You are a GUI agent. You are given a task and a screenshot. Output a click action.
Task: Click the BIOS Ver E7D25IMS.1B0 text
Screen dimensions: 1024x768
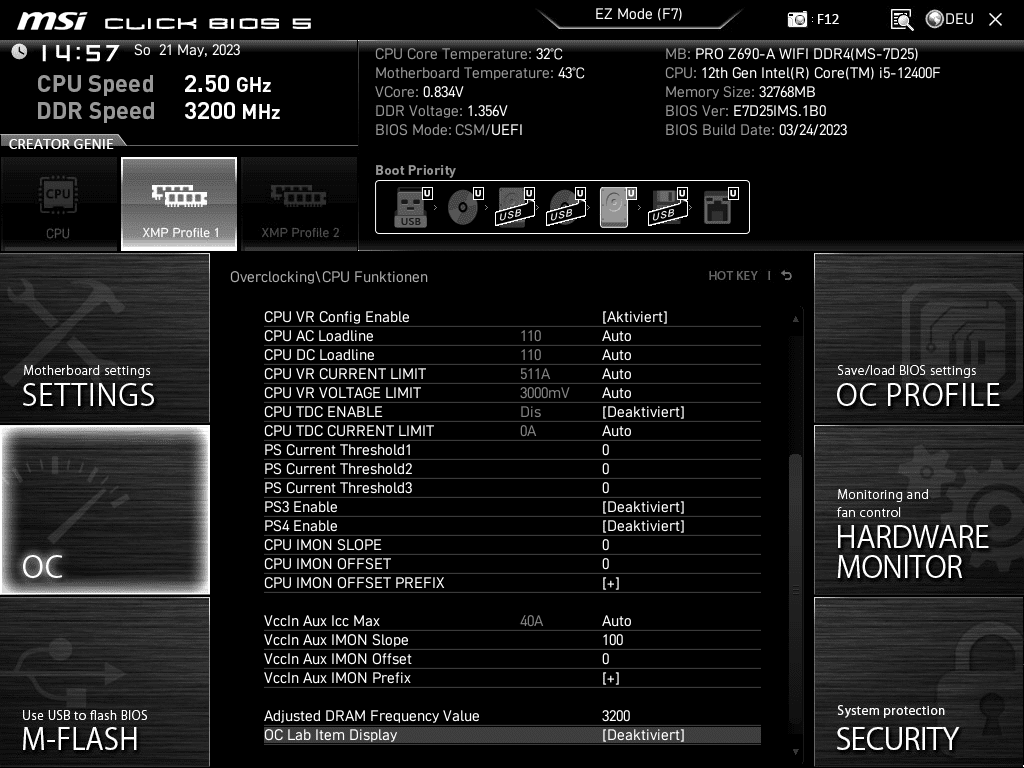coord(746,111)
